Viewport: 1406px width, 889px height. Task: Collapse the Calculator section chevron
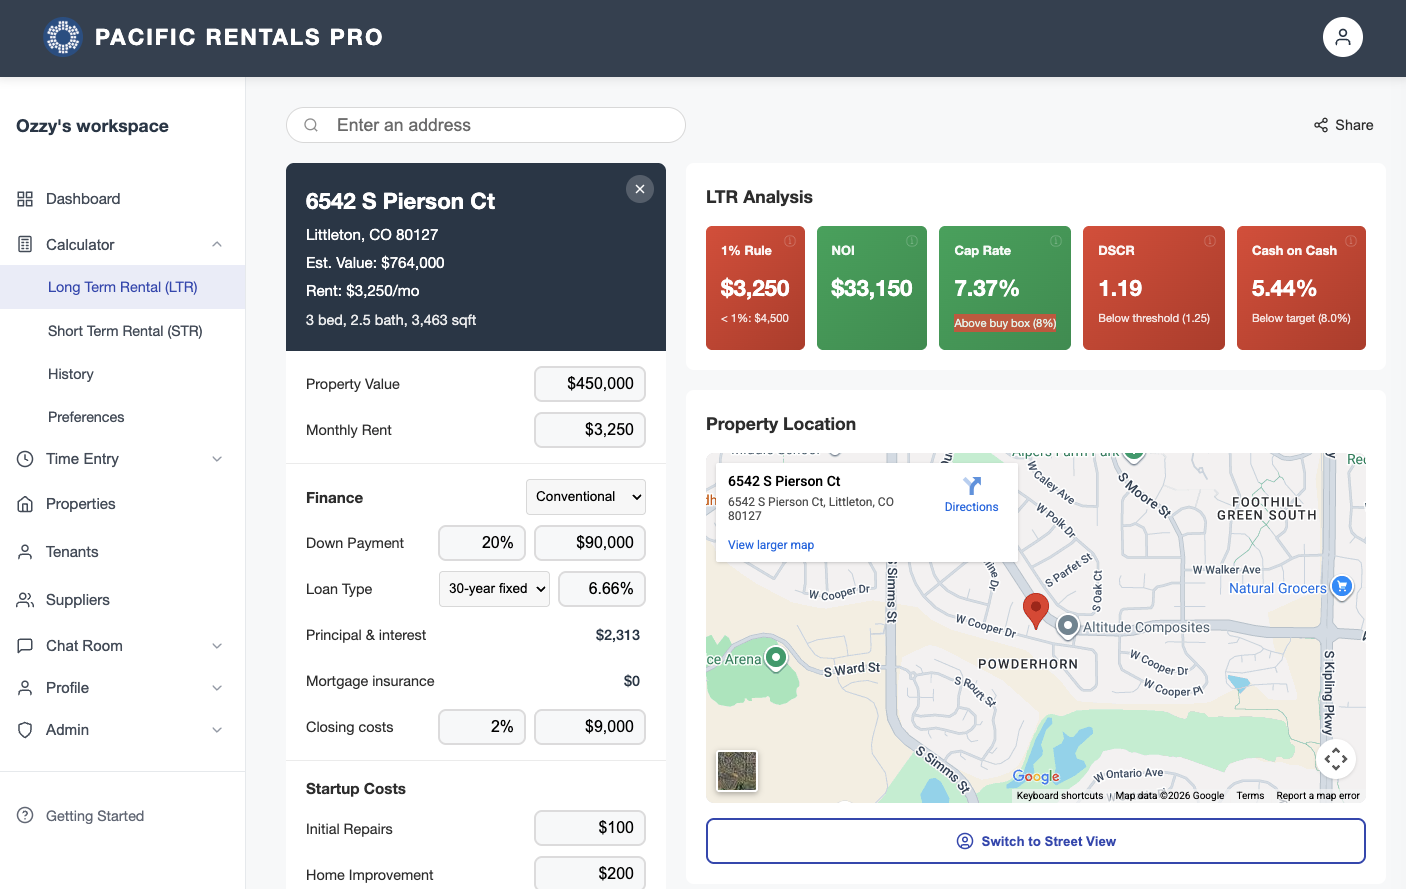pyautogui.click(x=217, y=244)
